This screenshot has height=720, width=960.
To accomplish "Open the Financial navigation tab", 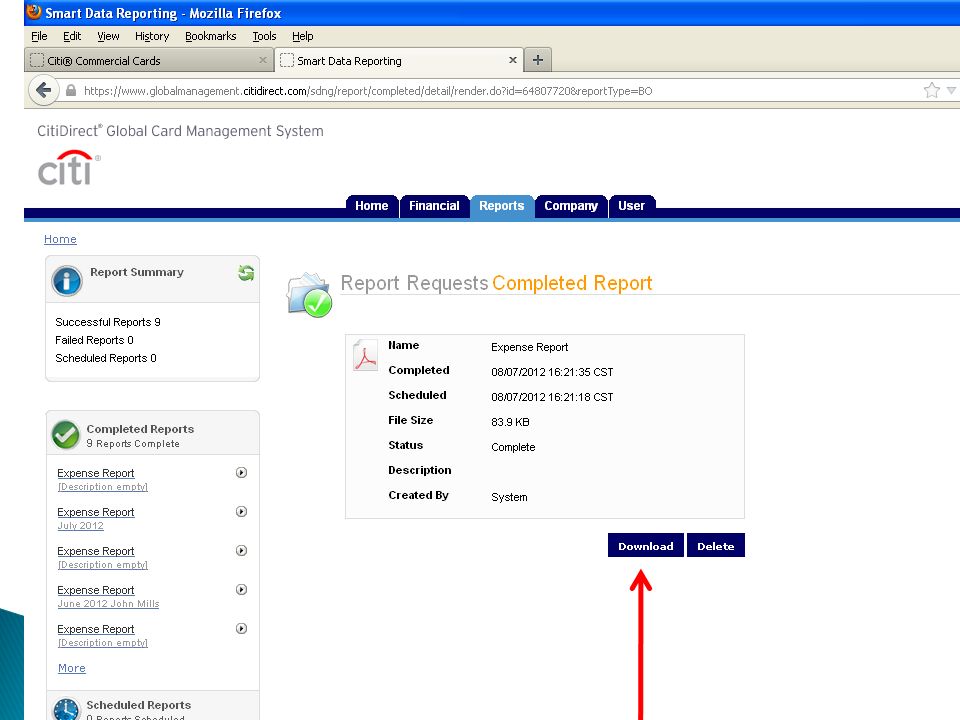I will 434,206.
